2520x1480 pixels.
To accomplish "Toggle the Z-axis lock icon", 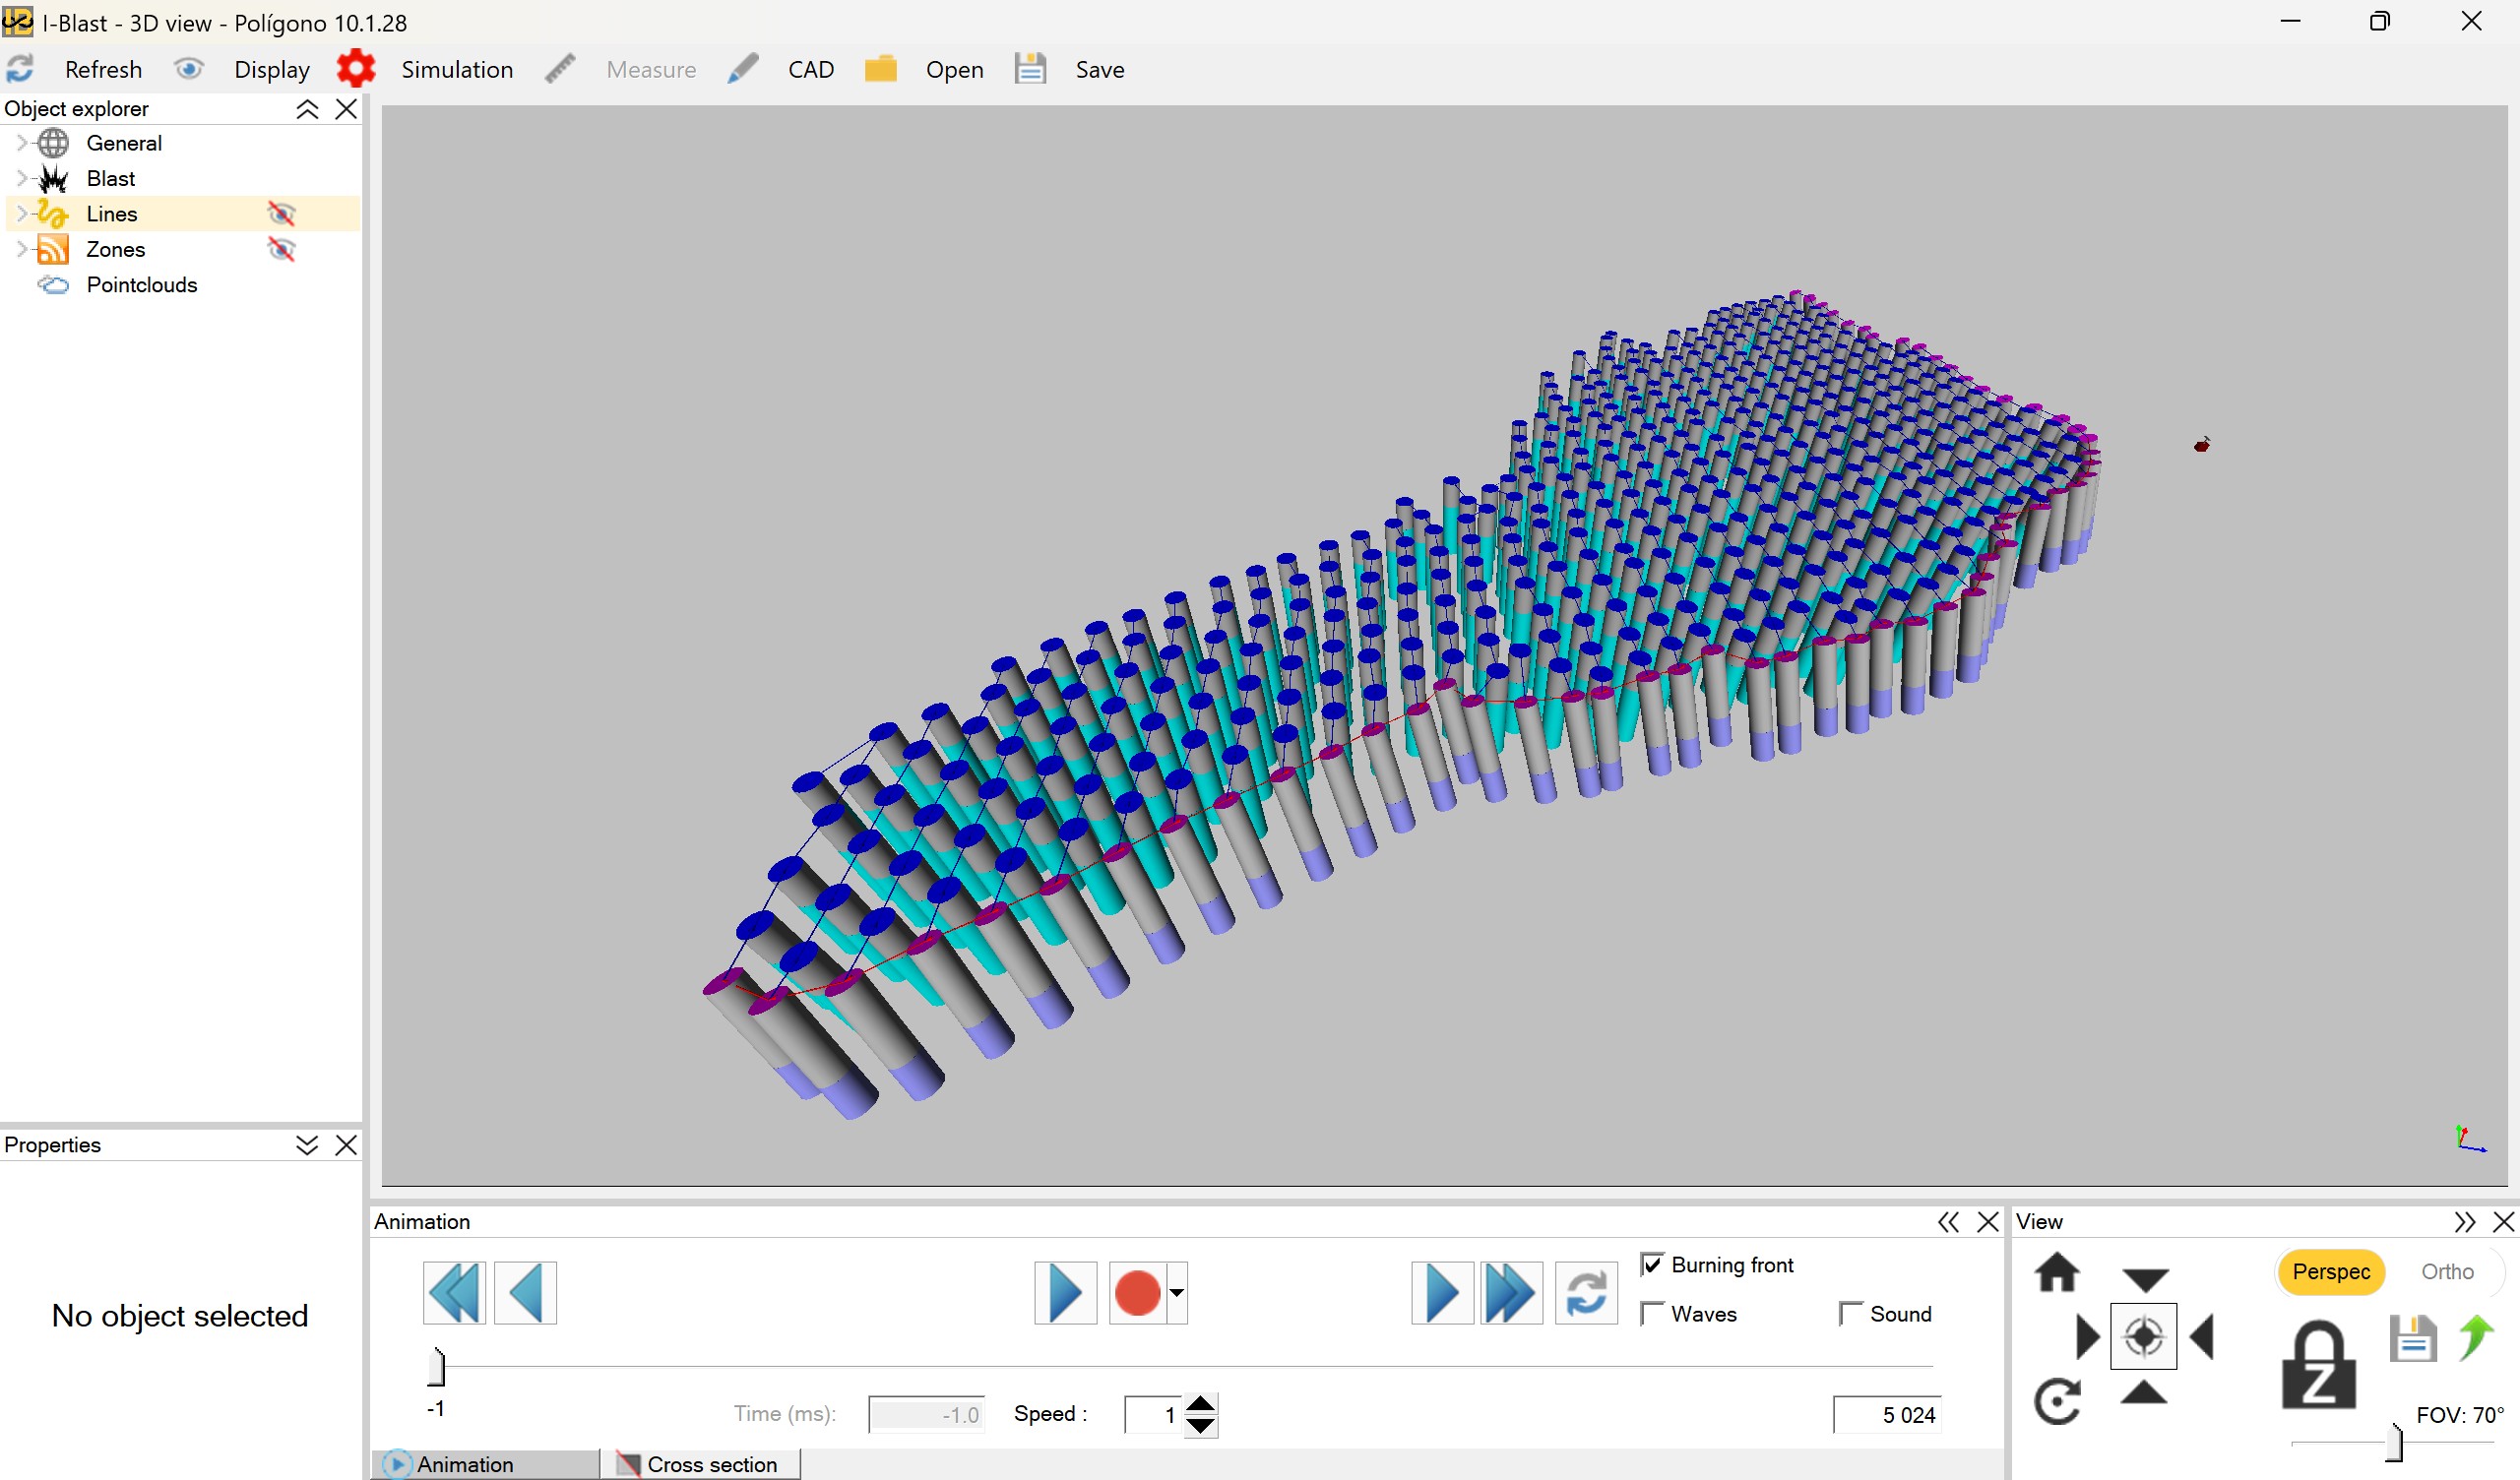I will click(2321, 1362).
